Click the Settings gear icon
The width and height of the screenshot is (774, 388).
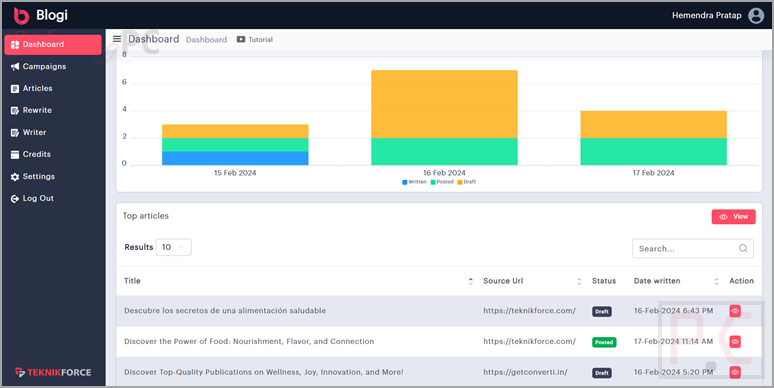point(15,177)
